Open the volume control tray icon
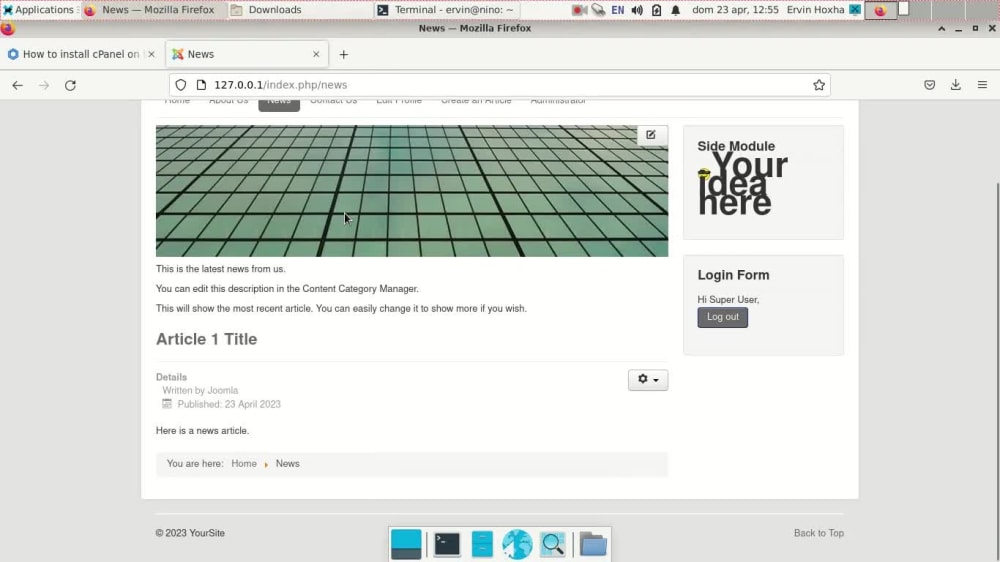The width and height of the screenshot is (1000, 562). pos(636,10)
